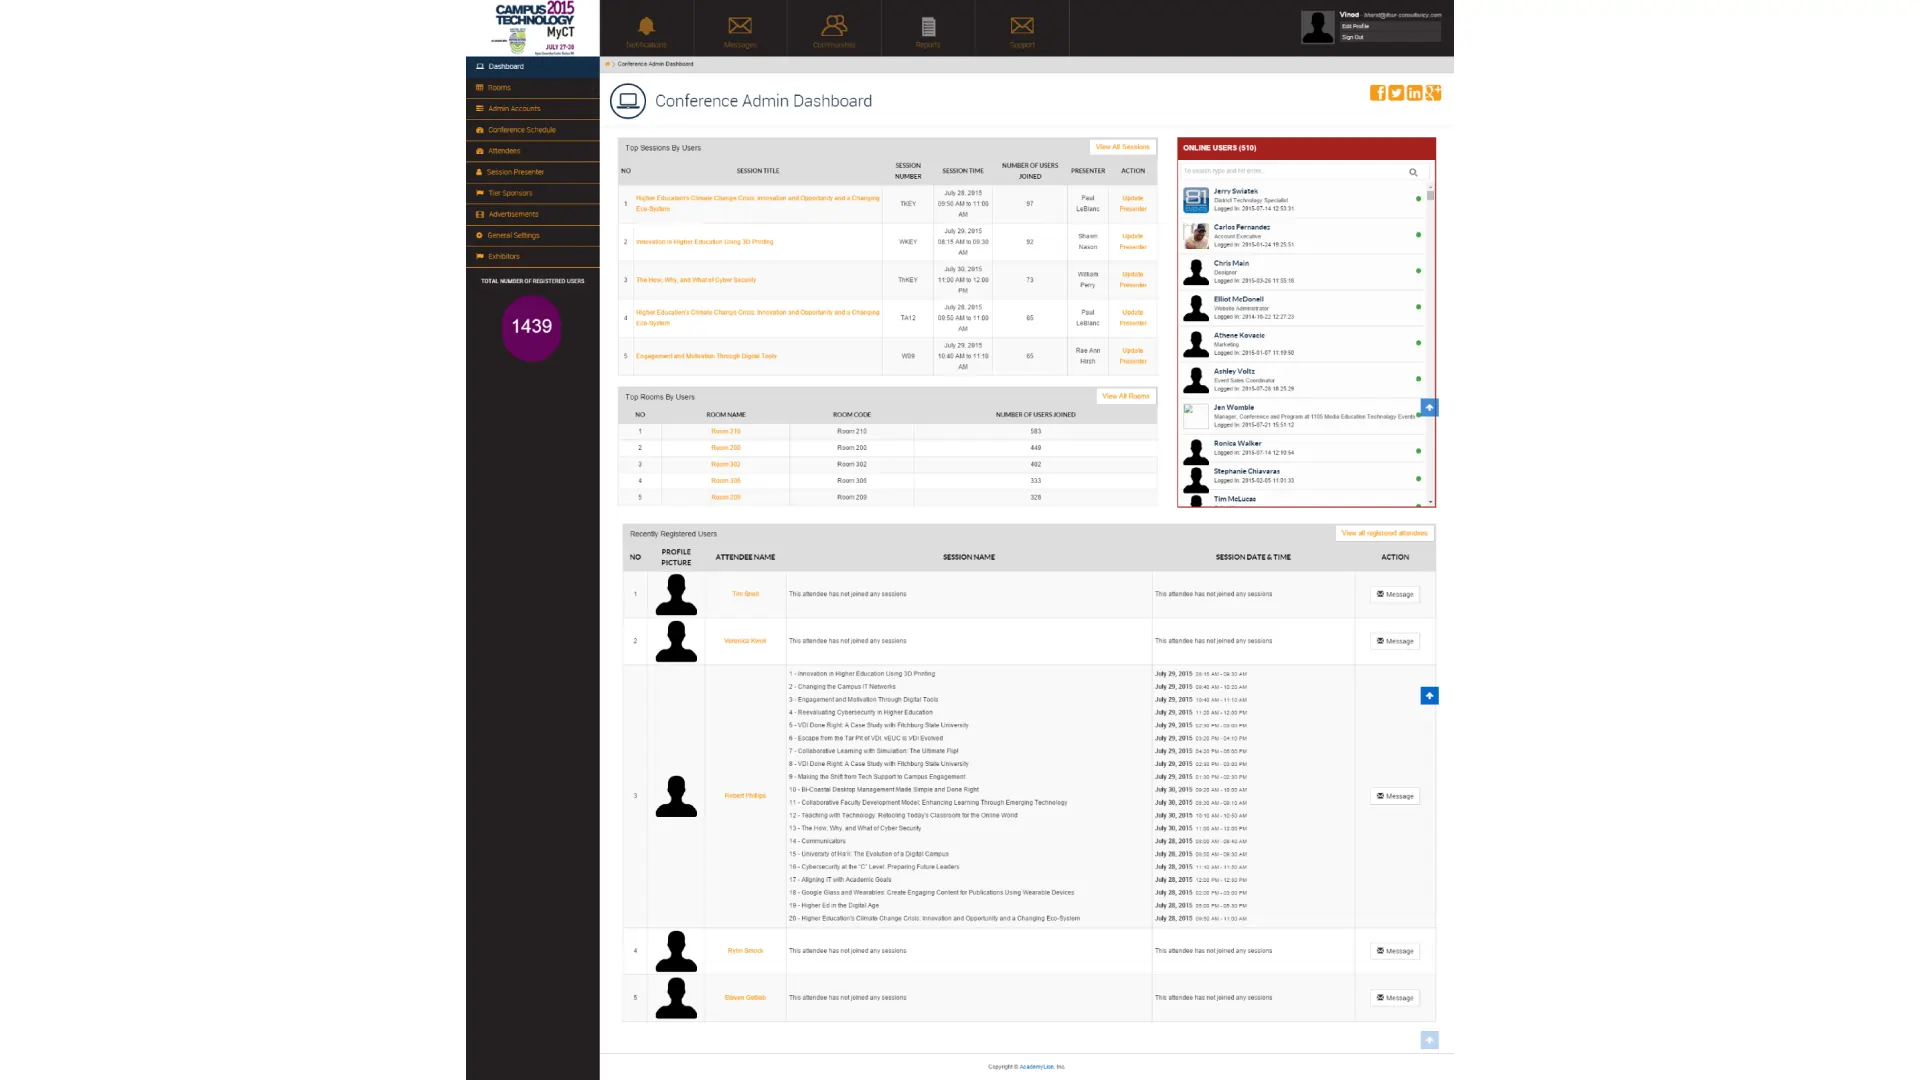The image size is (1920, 1080).
Task: Click Vinod's profile avatar in header
Action: point(1317,27)
